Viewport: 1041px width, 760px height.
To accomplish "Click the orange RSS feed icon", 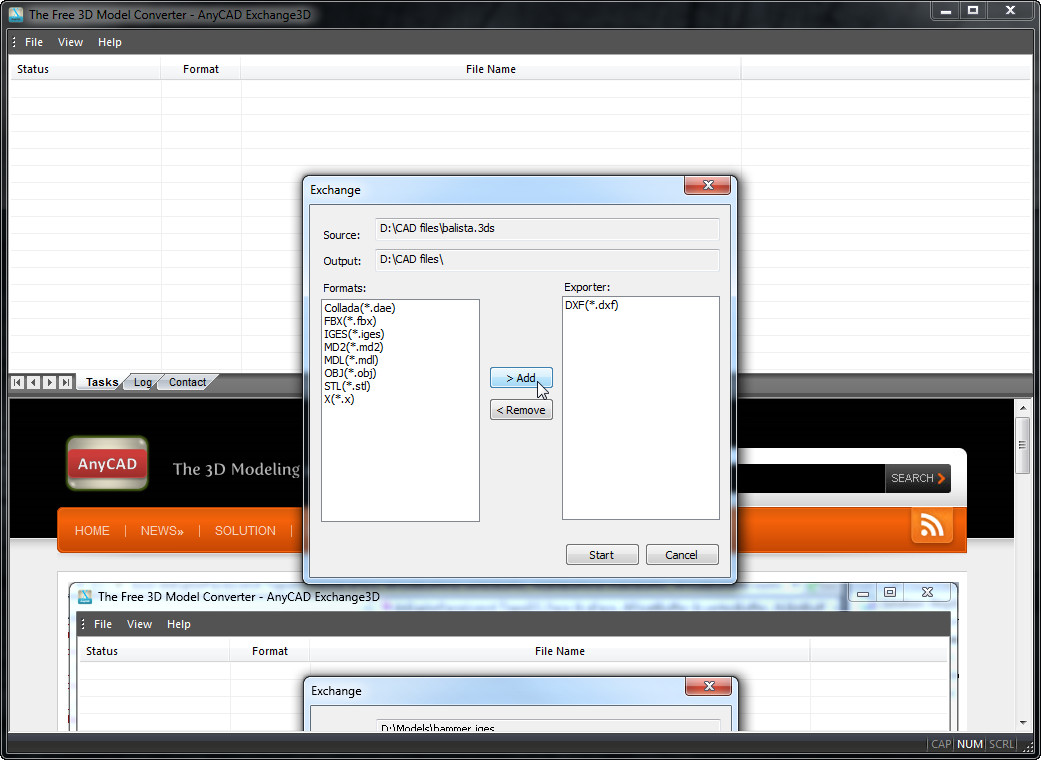I will (931, 526).
